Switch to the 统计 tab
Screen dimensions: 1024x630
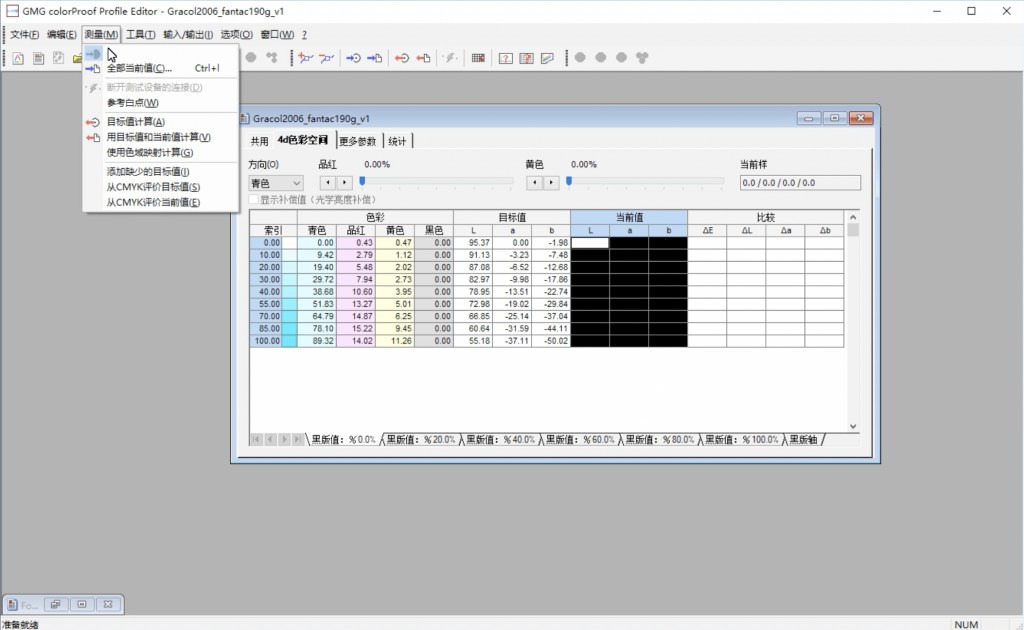[397, 141]
